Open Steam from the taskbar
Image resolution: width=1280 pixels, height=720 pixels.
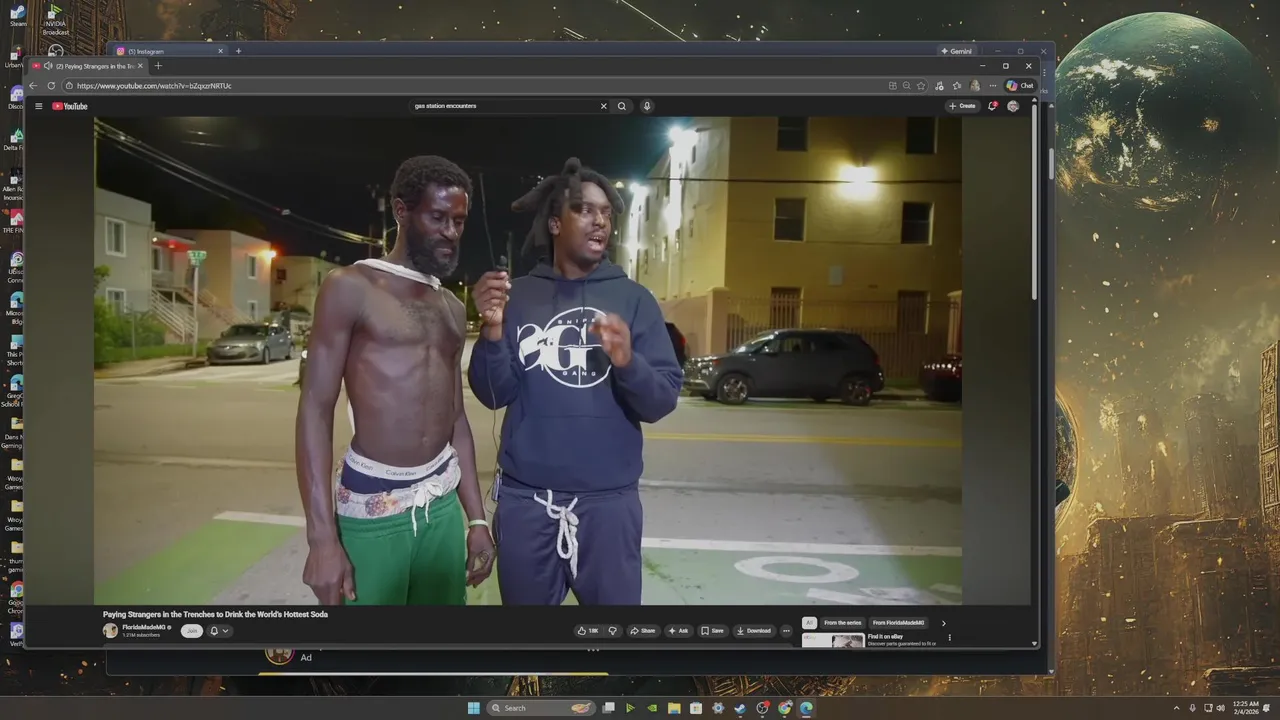click(x=740, y=708)
